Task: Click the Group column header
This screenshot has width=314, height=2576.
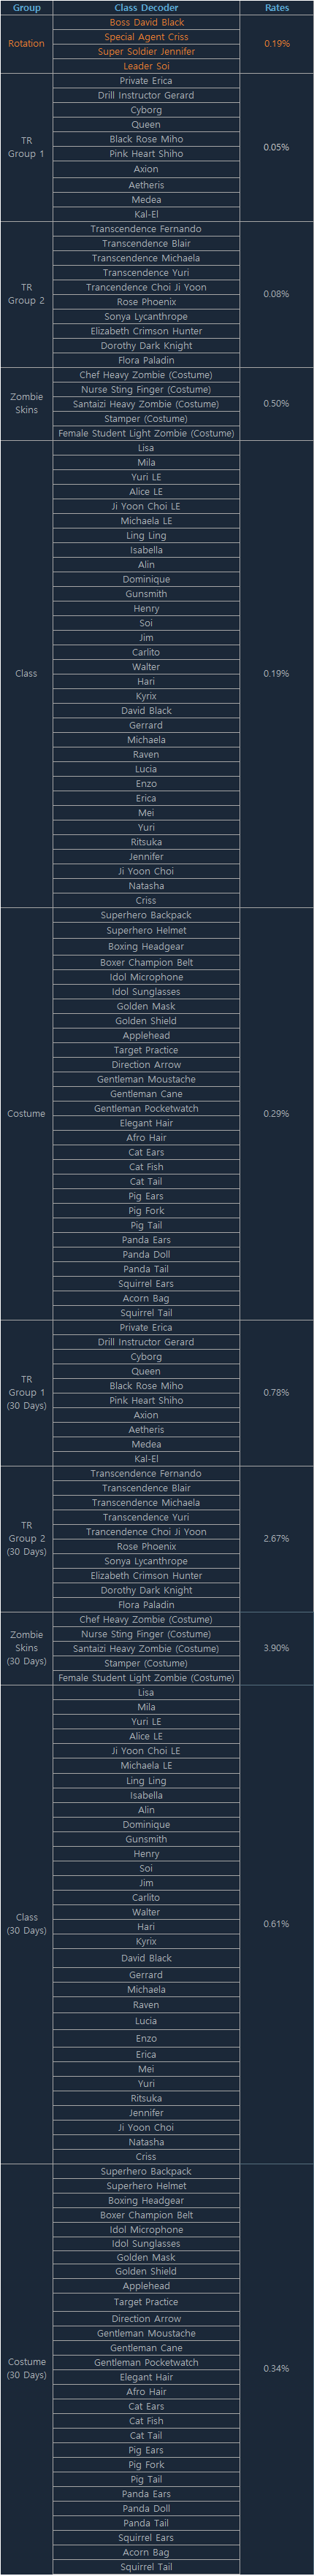Action: point(26,8)
